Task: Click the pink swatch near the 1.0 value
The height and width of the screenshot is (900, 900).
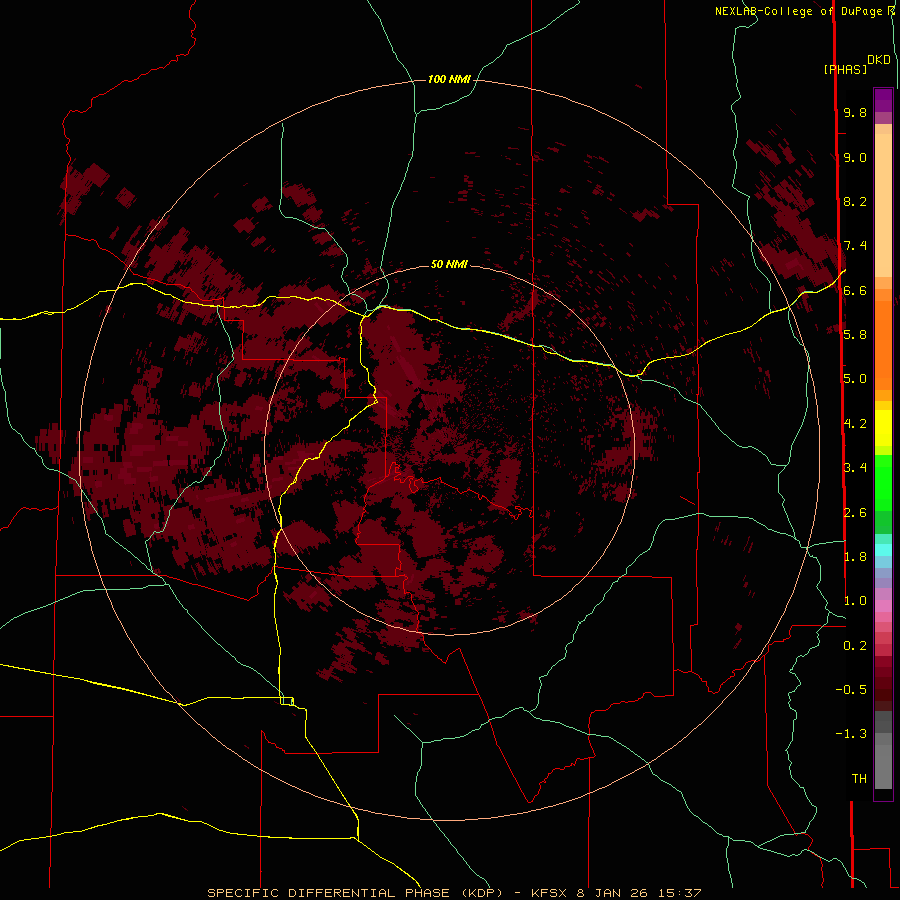Action: pyautogui.click(x=883, y=606)
